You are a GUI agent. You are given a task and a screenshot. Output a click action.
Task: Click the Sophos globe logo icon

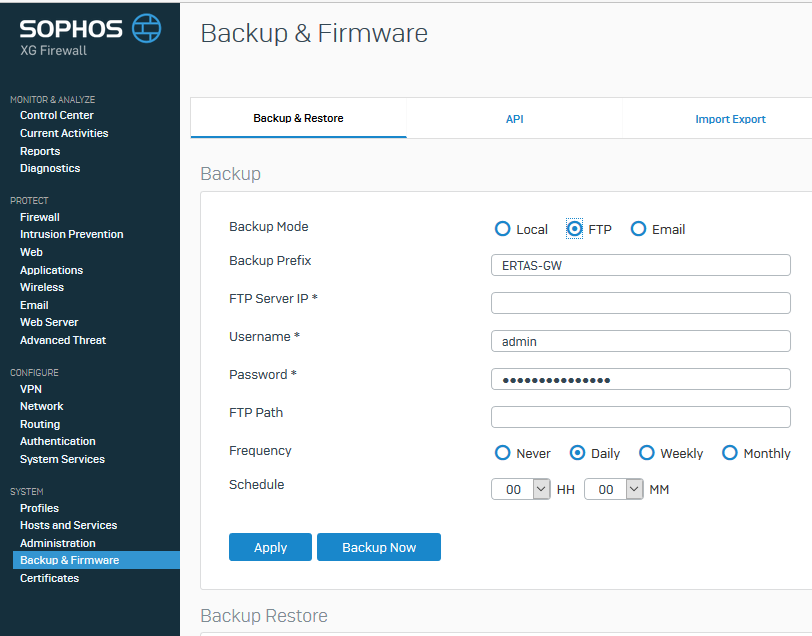(147, 28)
